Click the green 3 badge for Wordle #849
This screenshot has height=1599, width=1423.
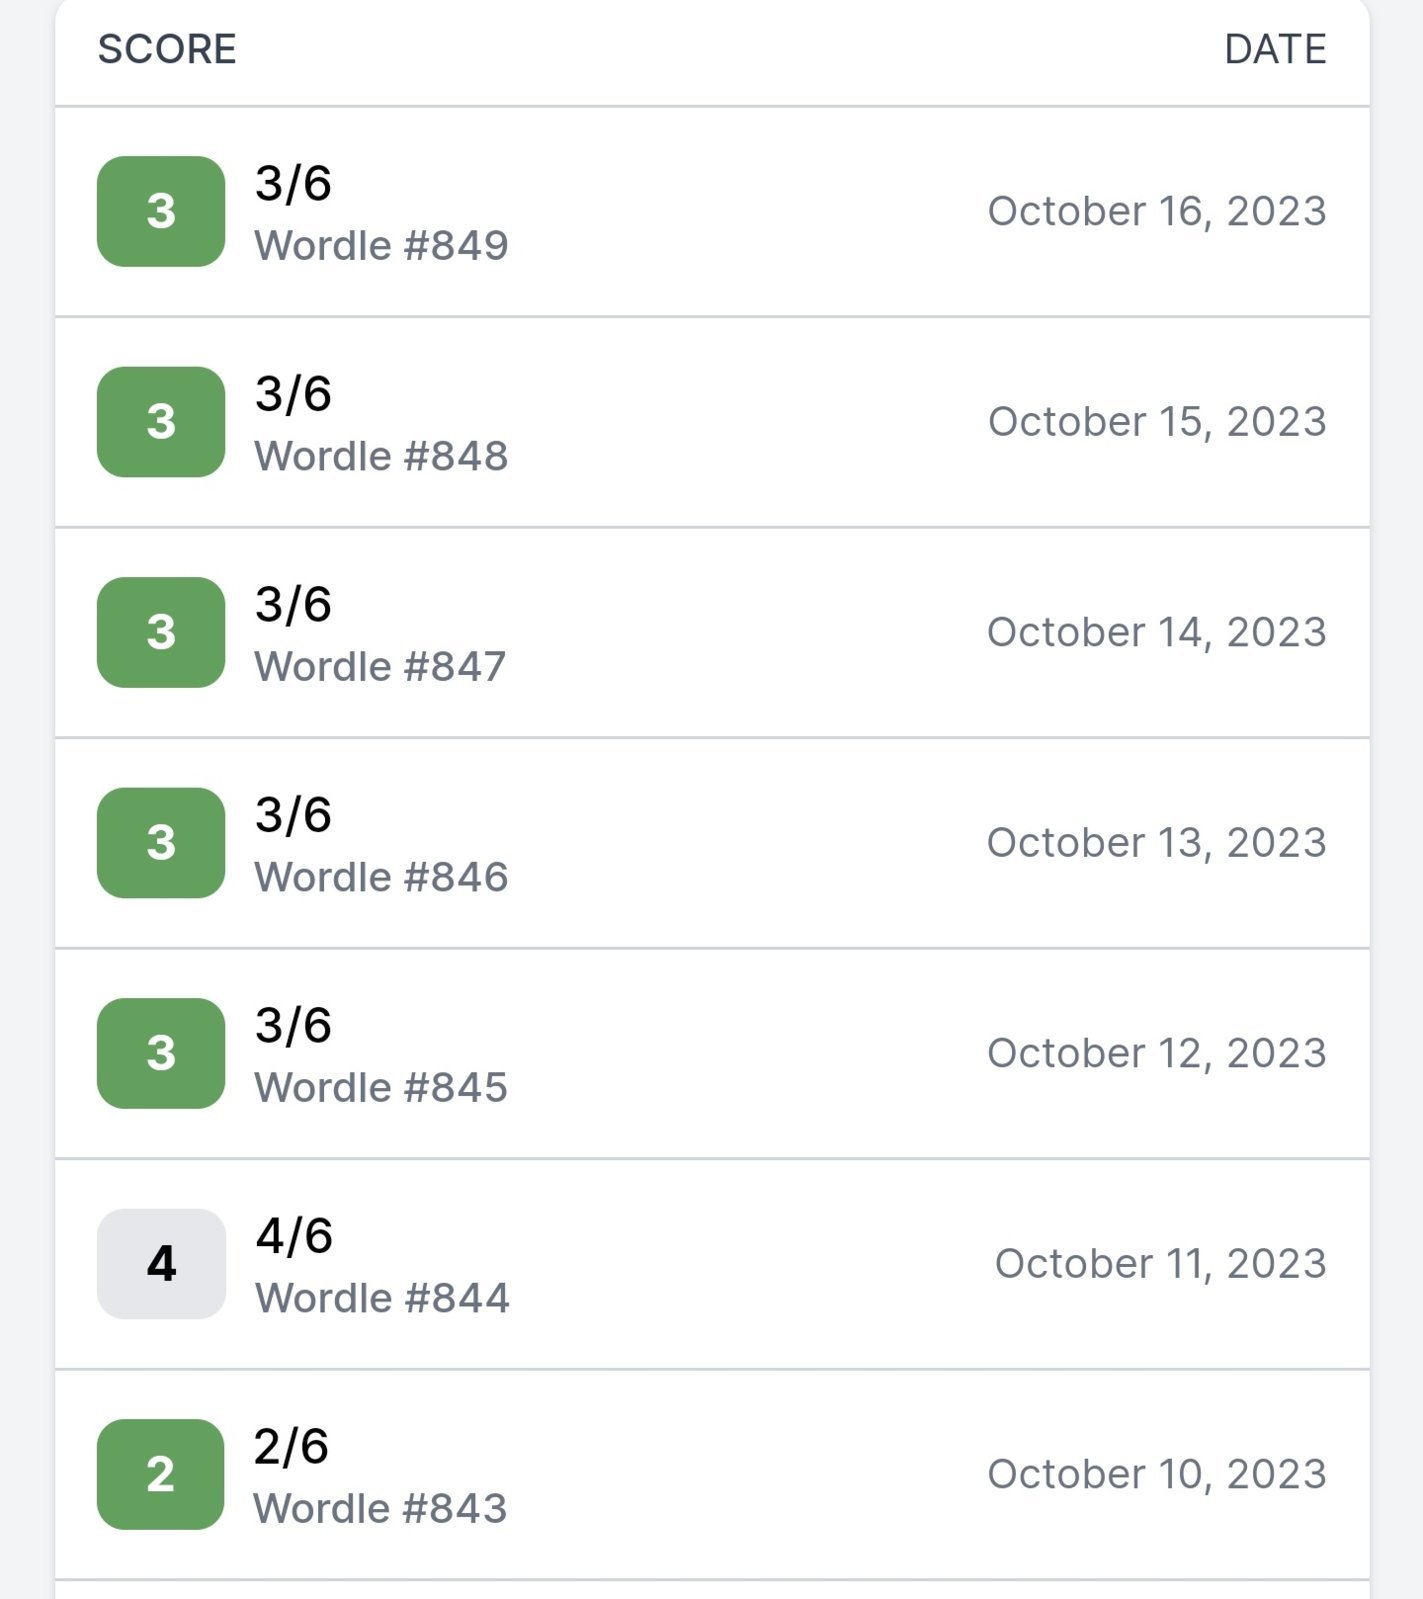pyautogui.click(x=161, y=211)
